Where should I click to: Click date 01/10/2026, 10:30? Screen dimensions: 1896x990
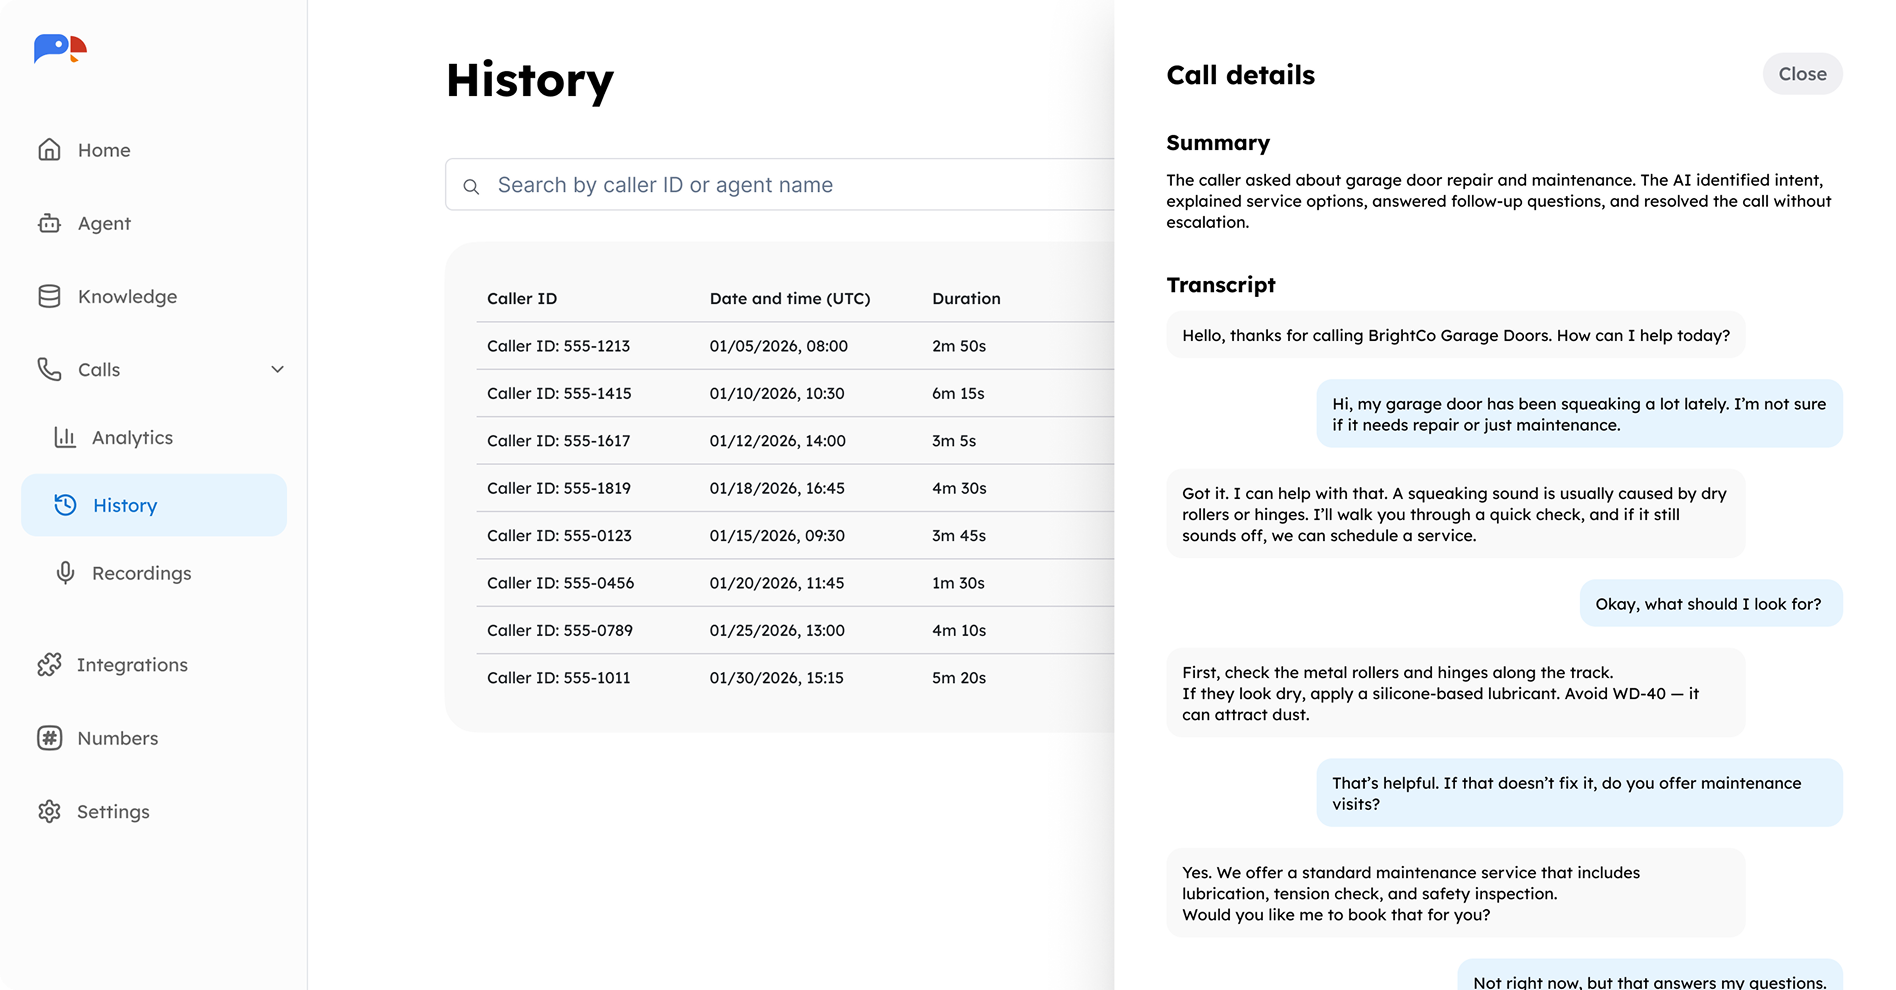(x=777, y=393)
